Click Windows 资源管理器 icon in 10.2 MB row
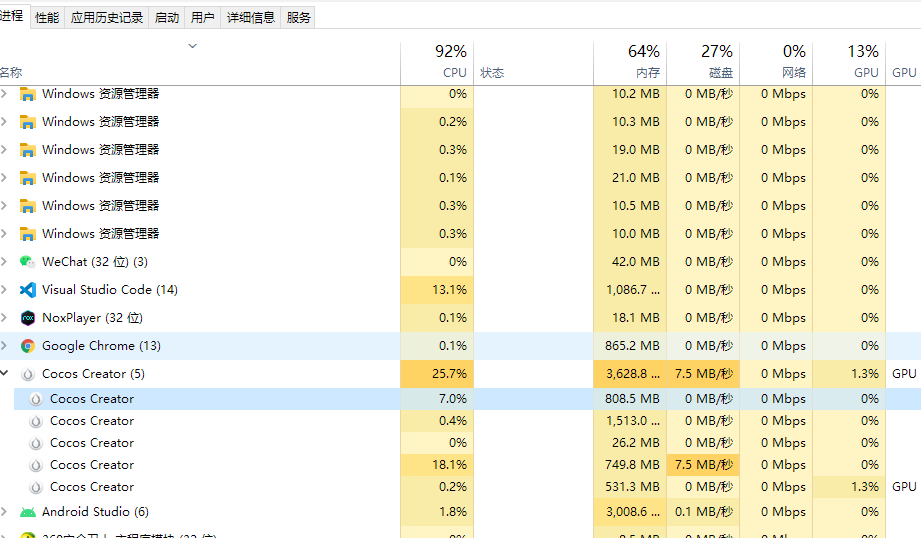 28,94
